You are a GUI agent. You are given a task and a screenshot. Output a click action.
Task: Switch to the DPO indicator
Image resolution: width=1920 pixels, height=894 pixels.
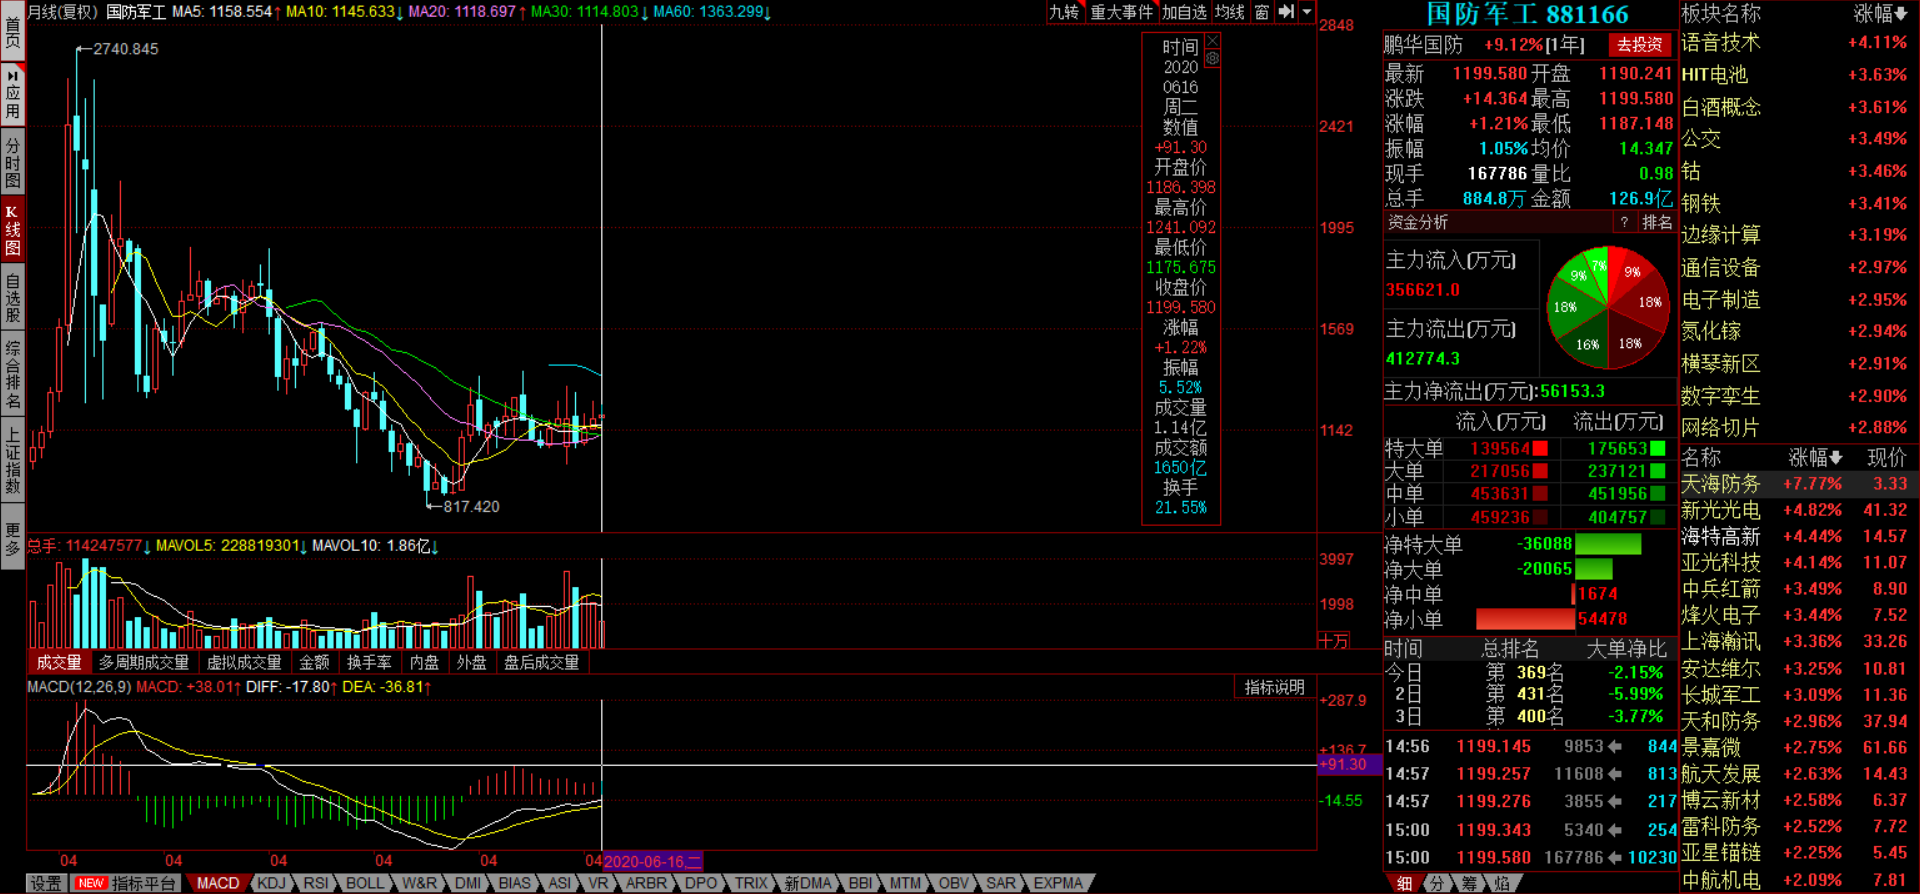tap(700, 883)
